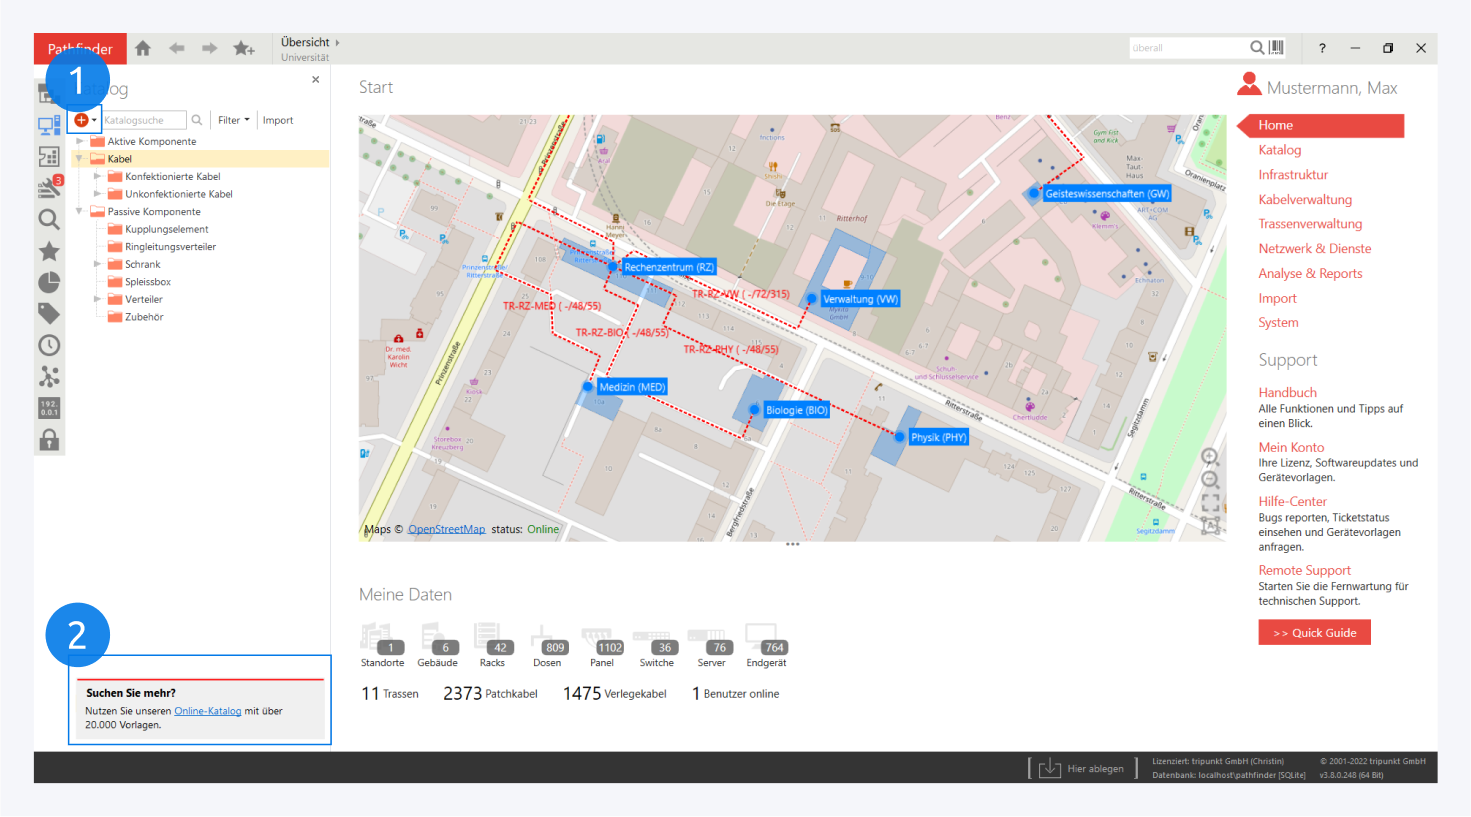Open the Filter dropdown in catalog
Viewport: 1471px width, 817px height.
(x=233, y=120)
